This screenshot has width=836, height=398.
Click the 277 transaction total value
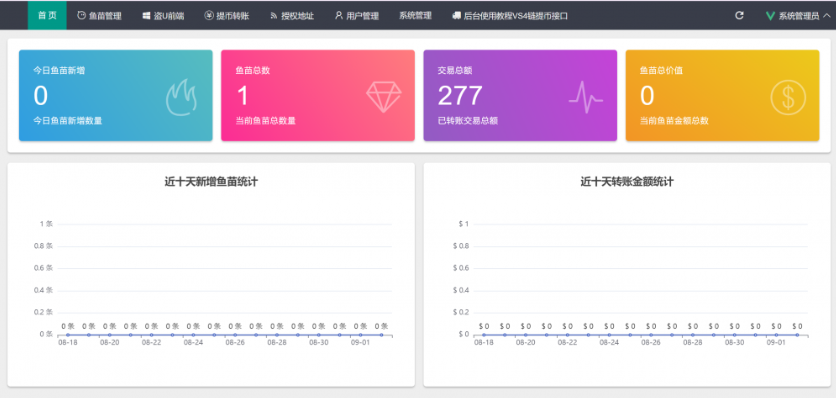460,96
